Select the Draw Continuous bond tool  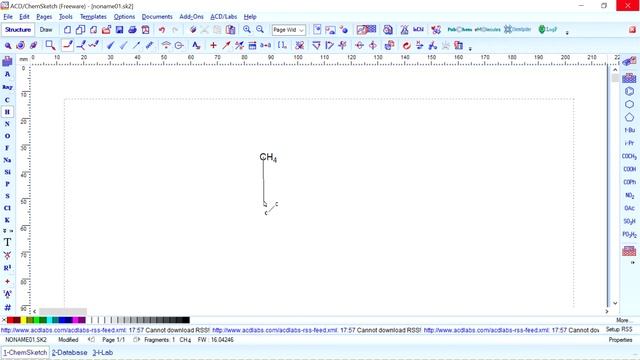pyautogui.click(x=81, y=45)
